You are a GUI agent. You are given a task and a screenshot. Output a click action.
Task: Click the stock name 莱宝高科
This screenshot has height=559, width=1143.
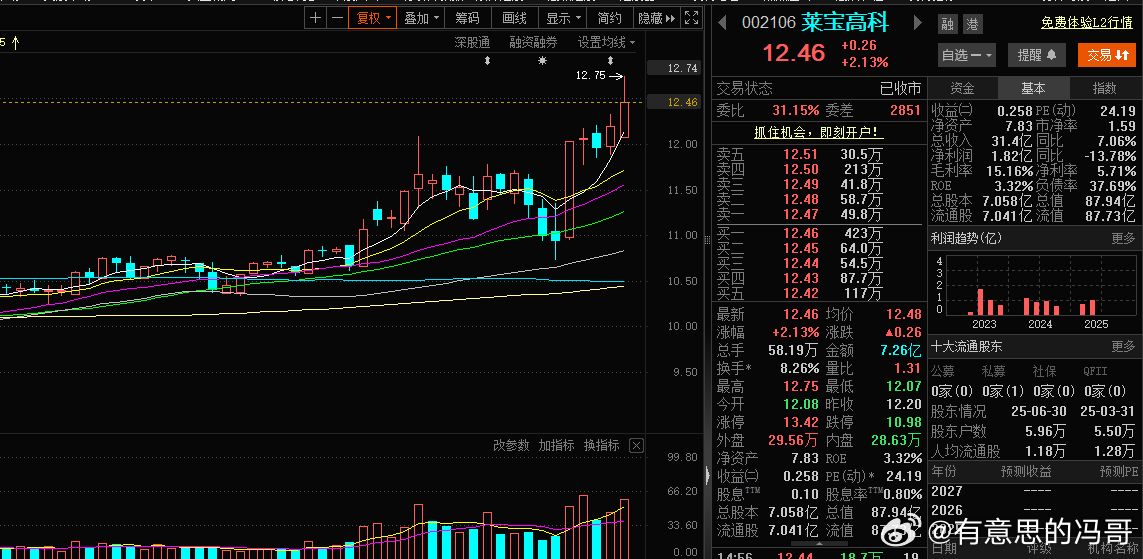[845, 23]
